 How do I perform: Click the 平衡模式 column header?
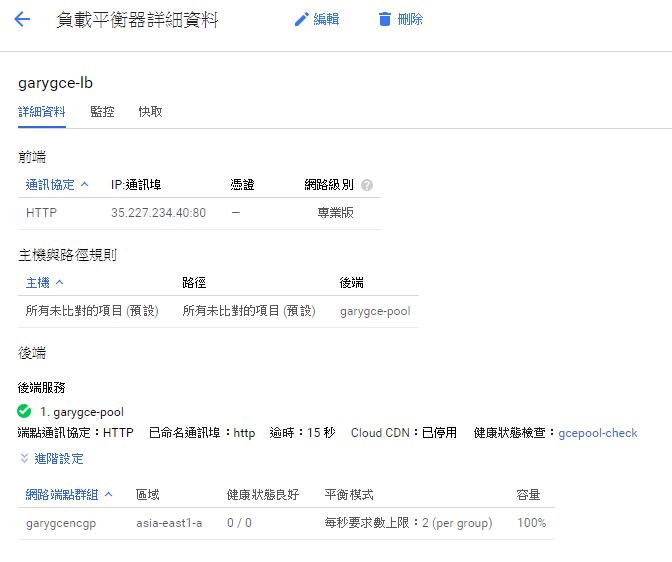(x=349, y=495)
